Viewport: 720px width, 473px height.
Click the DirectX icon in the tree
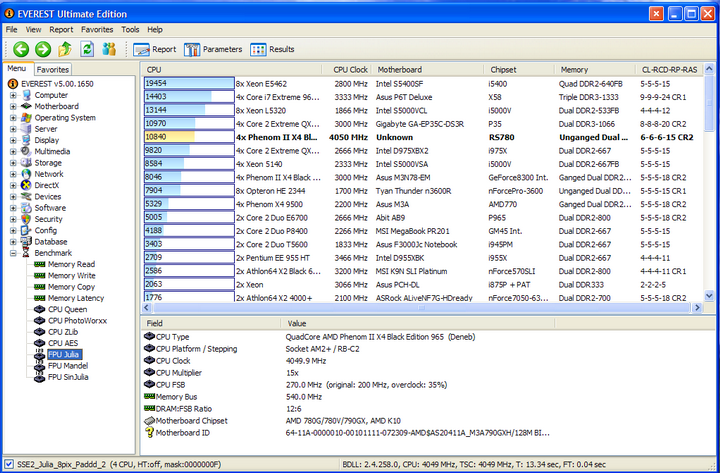pos(26,186)
